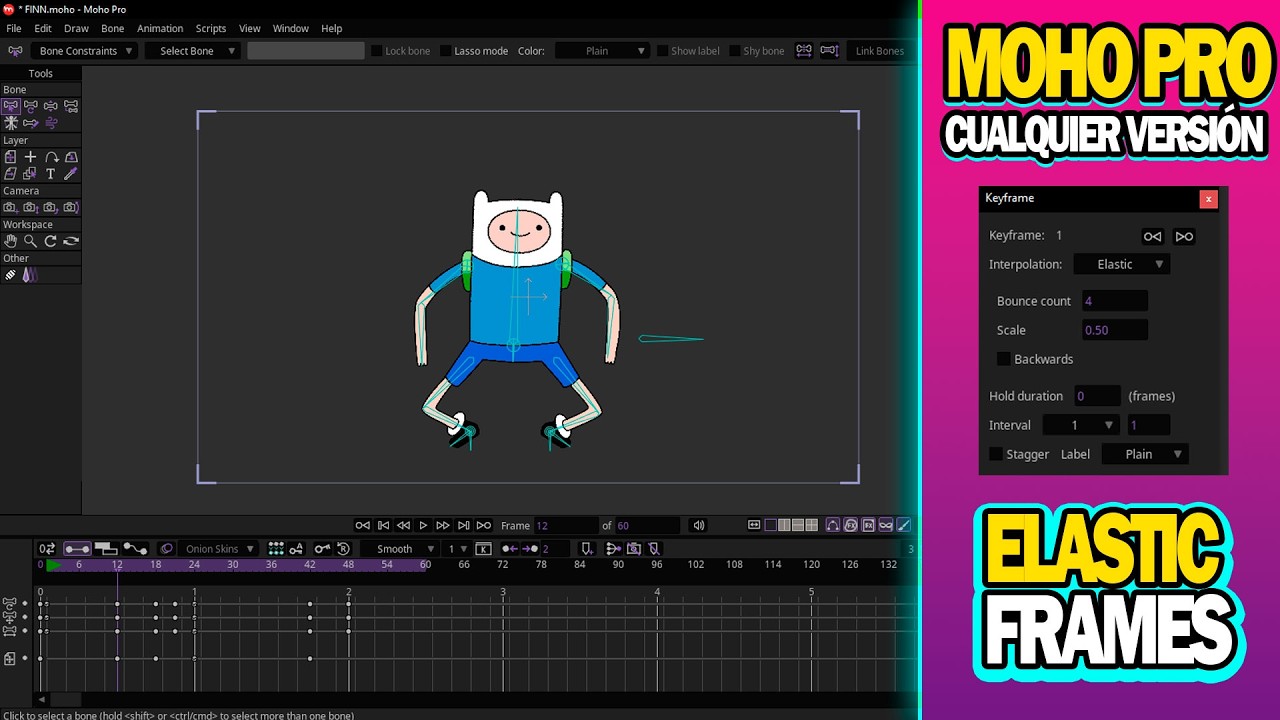Image resolution: width=1280 pixels, height=720 pixels.
Task: Select the Add Bone tool
Action: [50, 105]
